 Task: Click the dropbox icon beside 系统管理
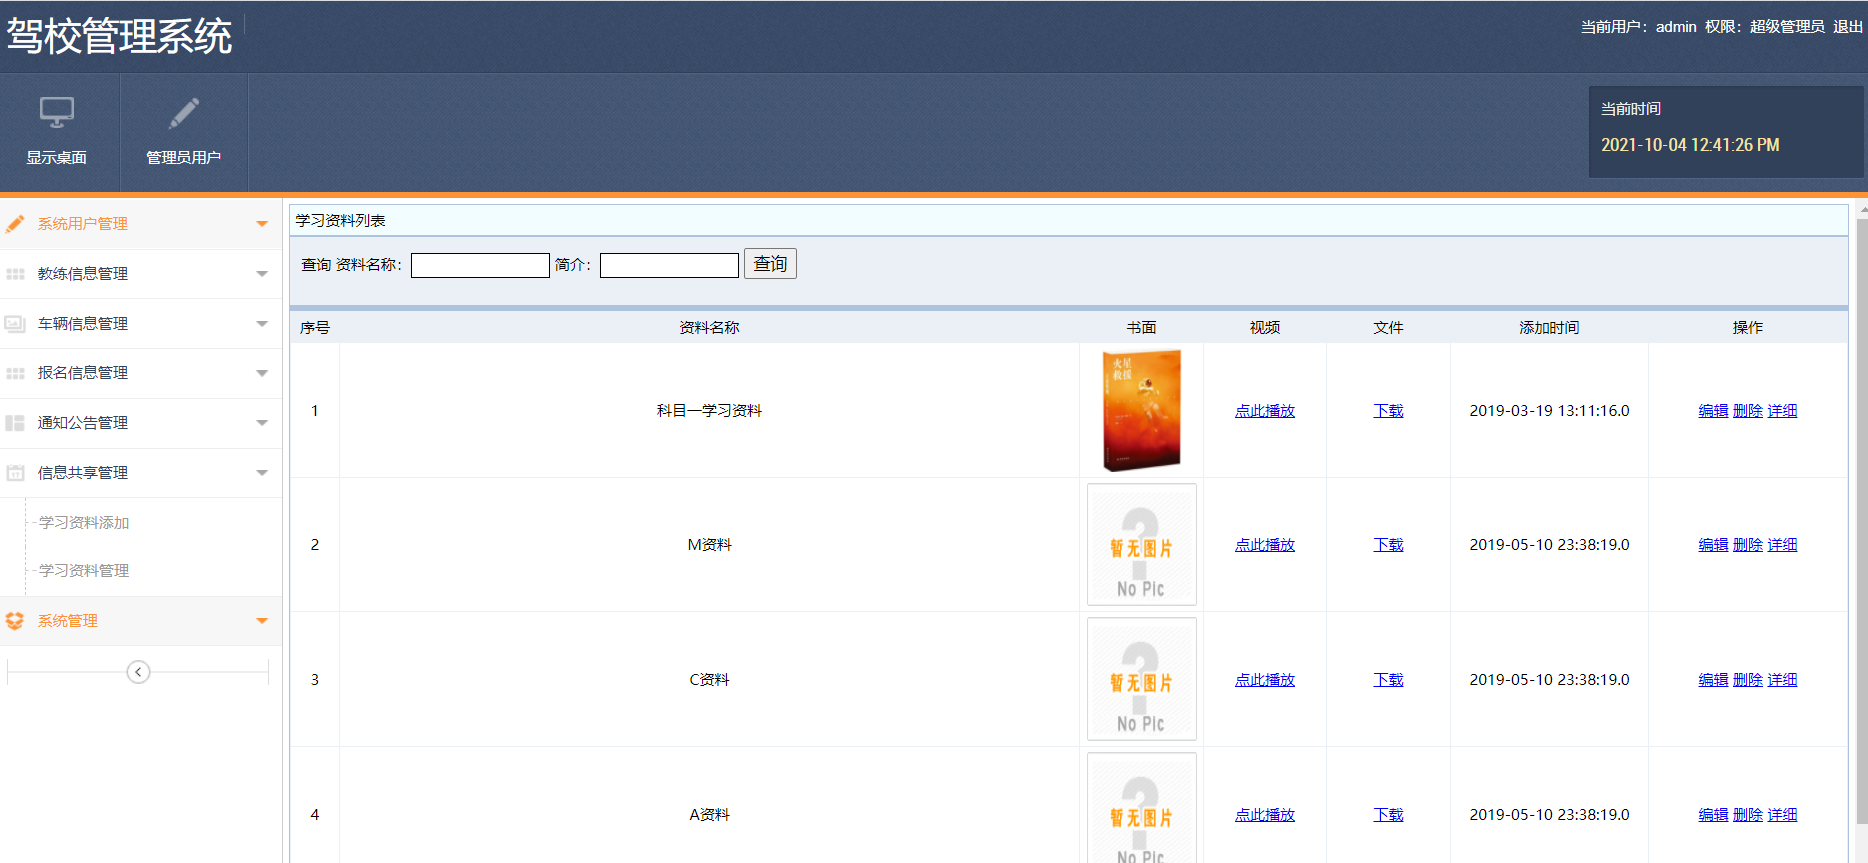pos(15,621)
